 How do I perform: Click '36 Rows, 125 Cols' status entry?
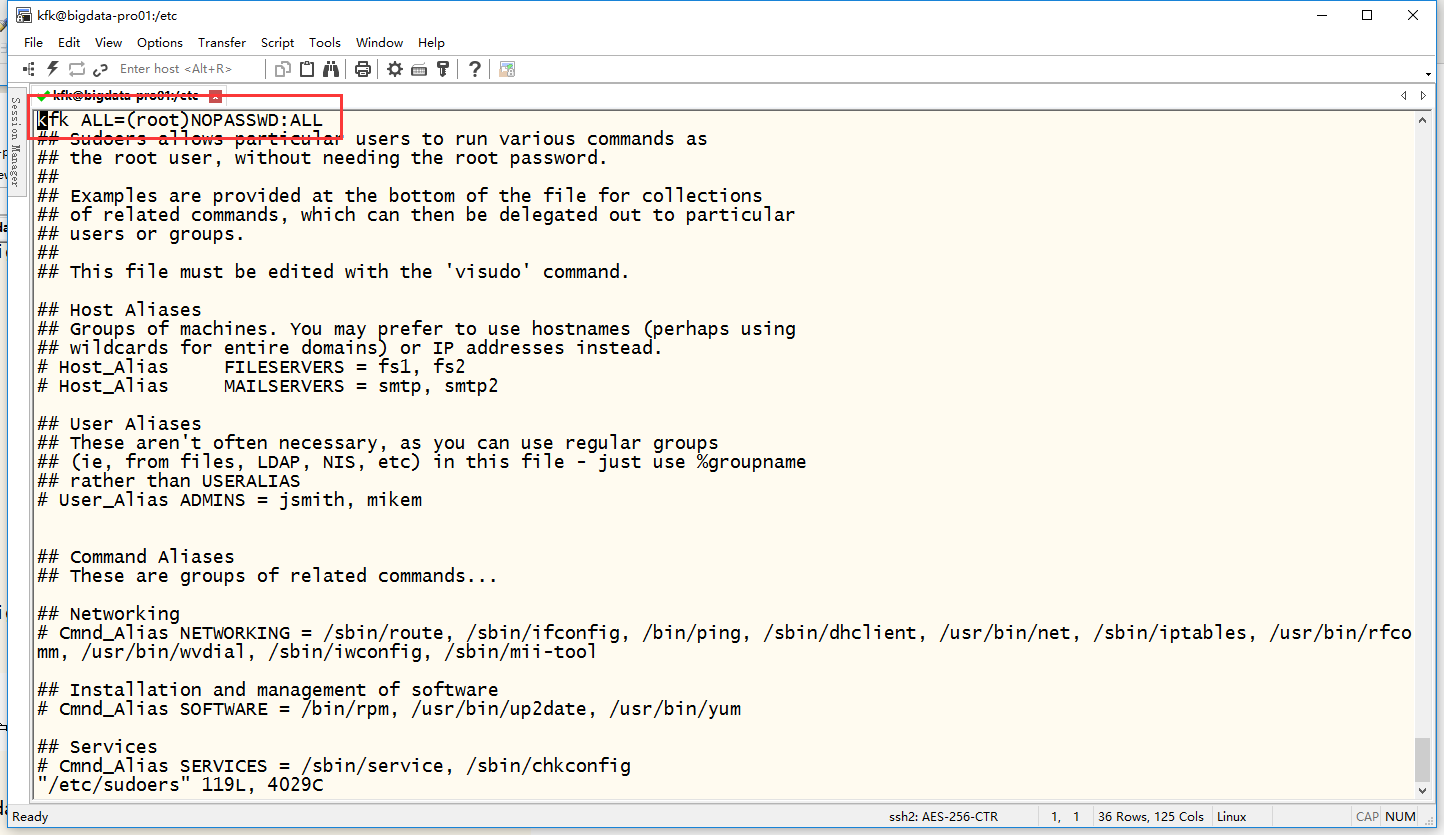tap(1150, 817)
